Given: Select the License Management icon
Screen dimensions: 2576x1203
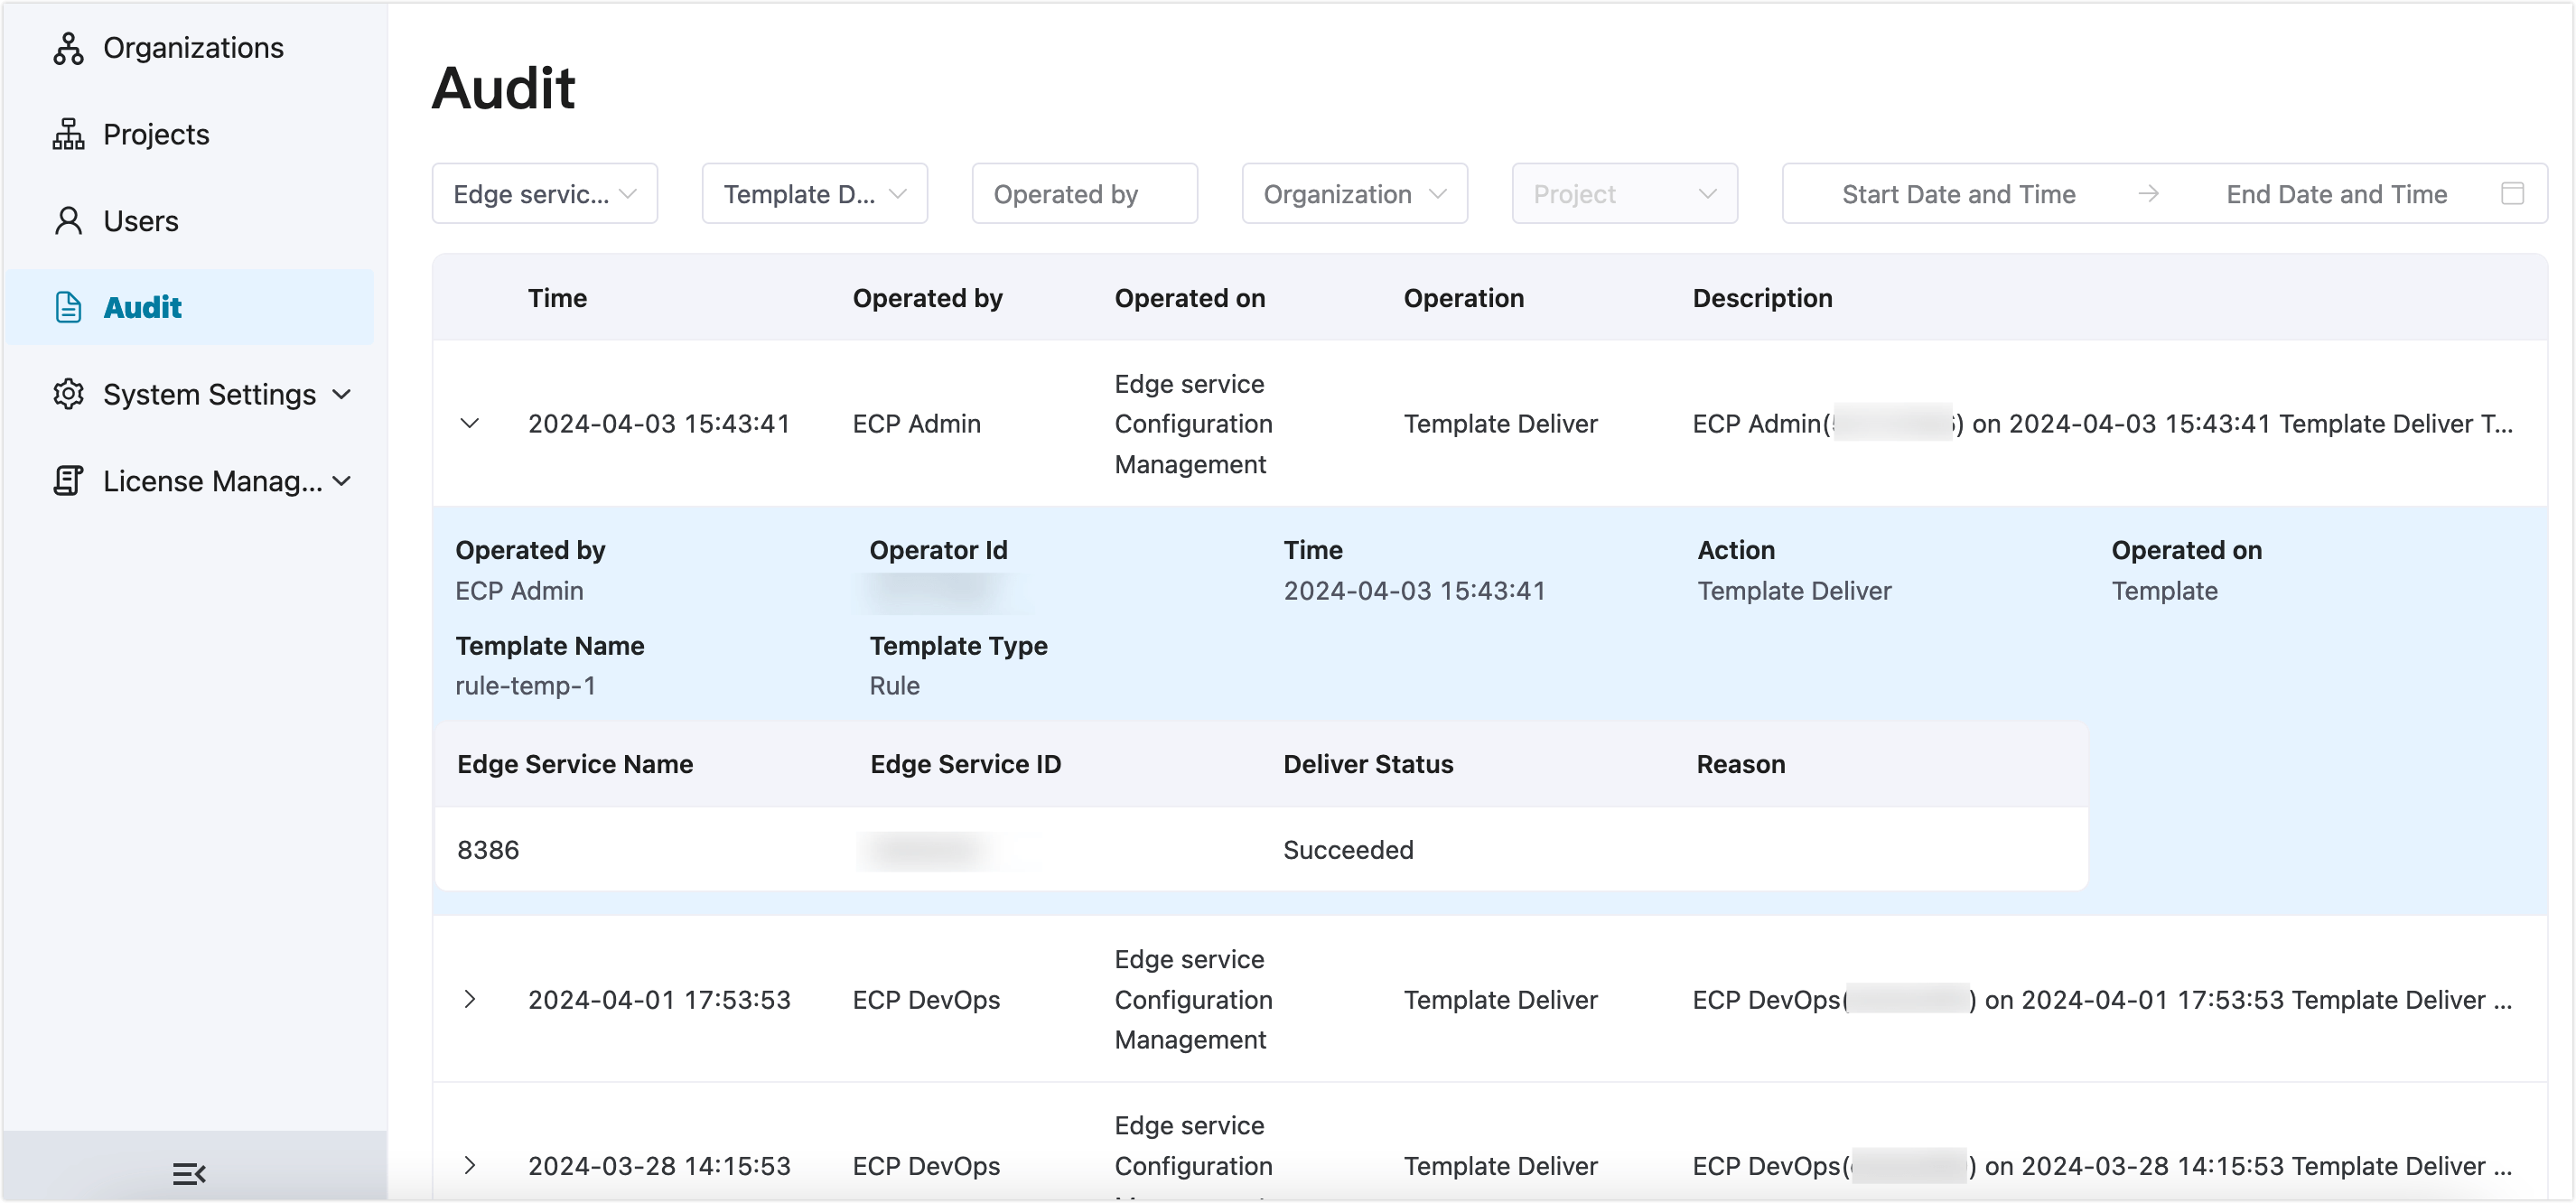Looking at the screenshot, I should pyautogui.click(x=67, y=481).
